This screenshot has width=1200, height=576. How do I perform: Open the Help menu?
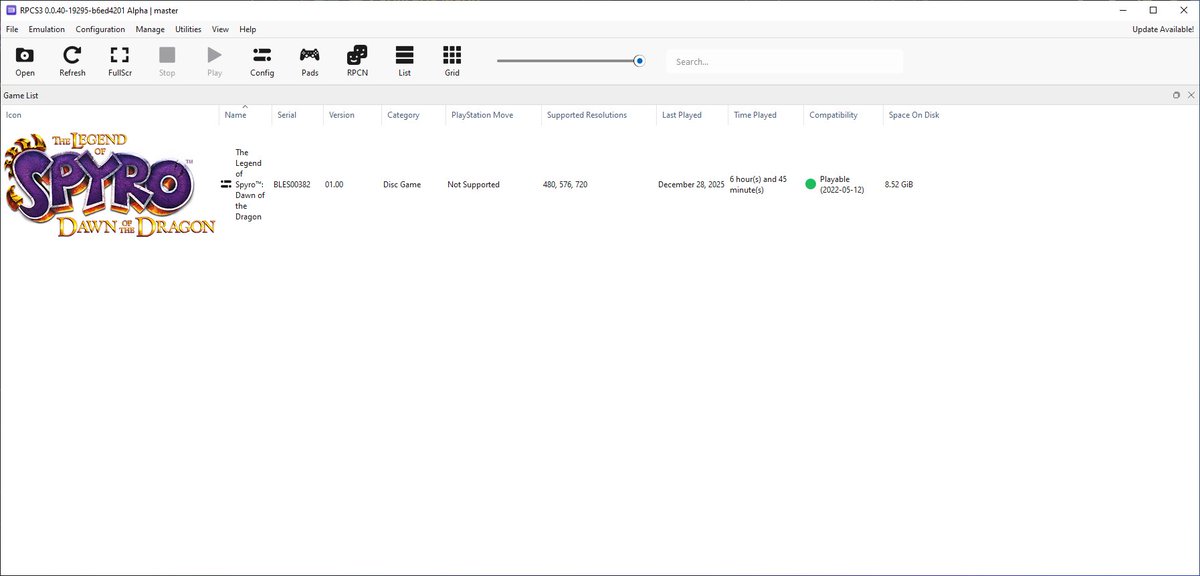point(248,29)
